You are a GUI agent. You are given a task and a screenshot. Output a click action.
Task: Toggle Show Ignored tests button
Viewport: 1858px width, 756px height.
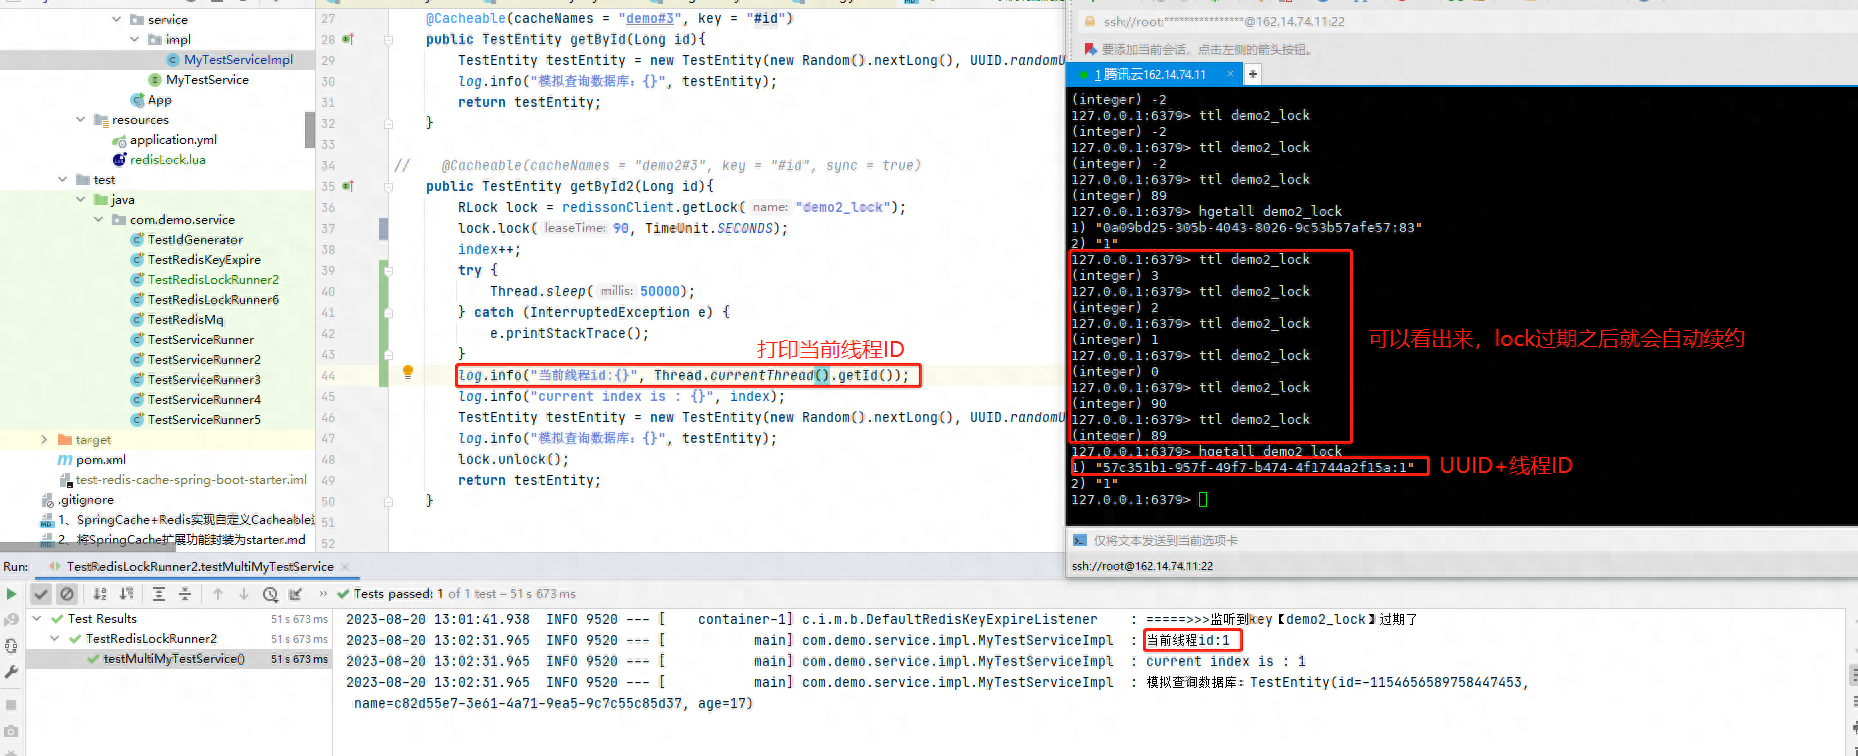click(67, 594)
